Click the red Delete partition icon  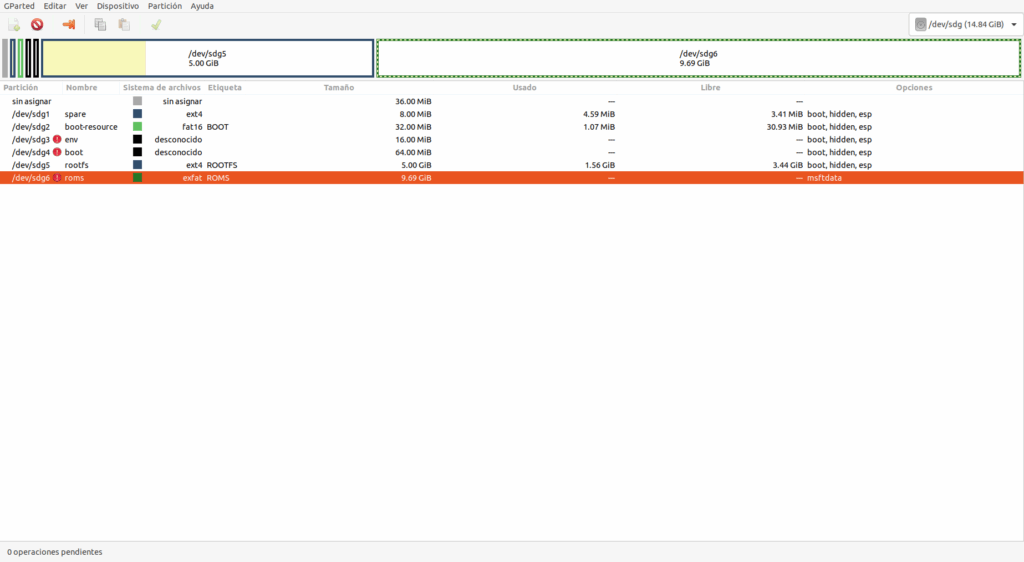point(37,24)
